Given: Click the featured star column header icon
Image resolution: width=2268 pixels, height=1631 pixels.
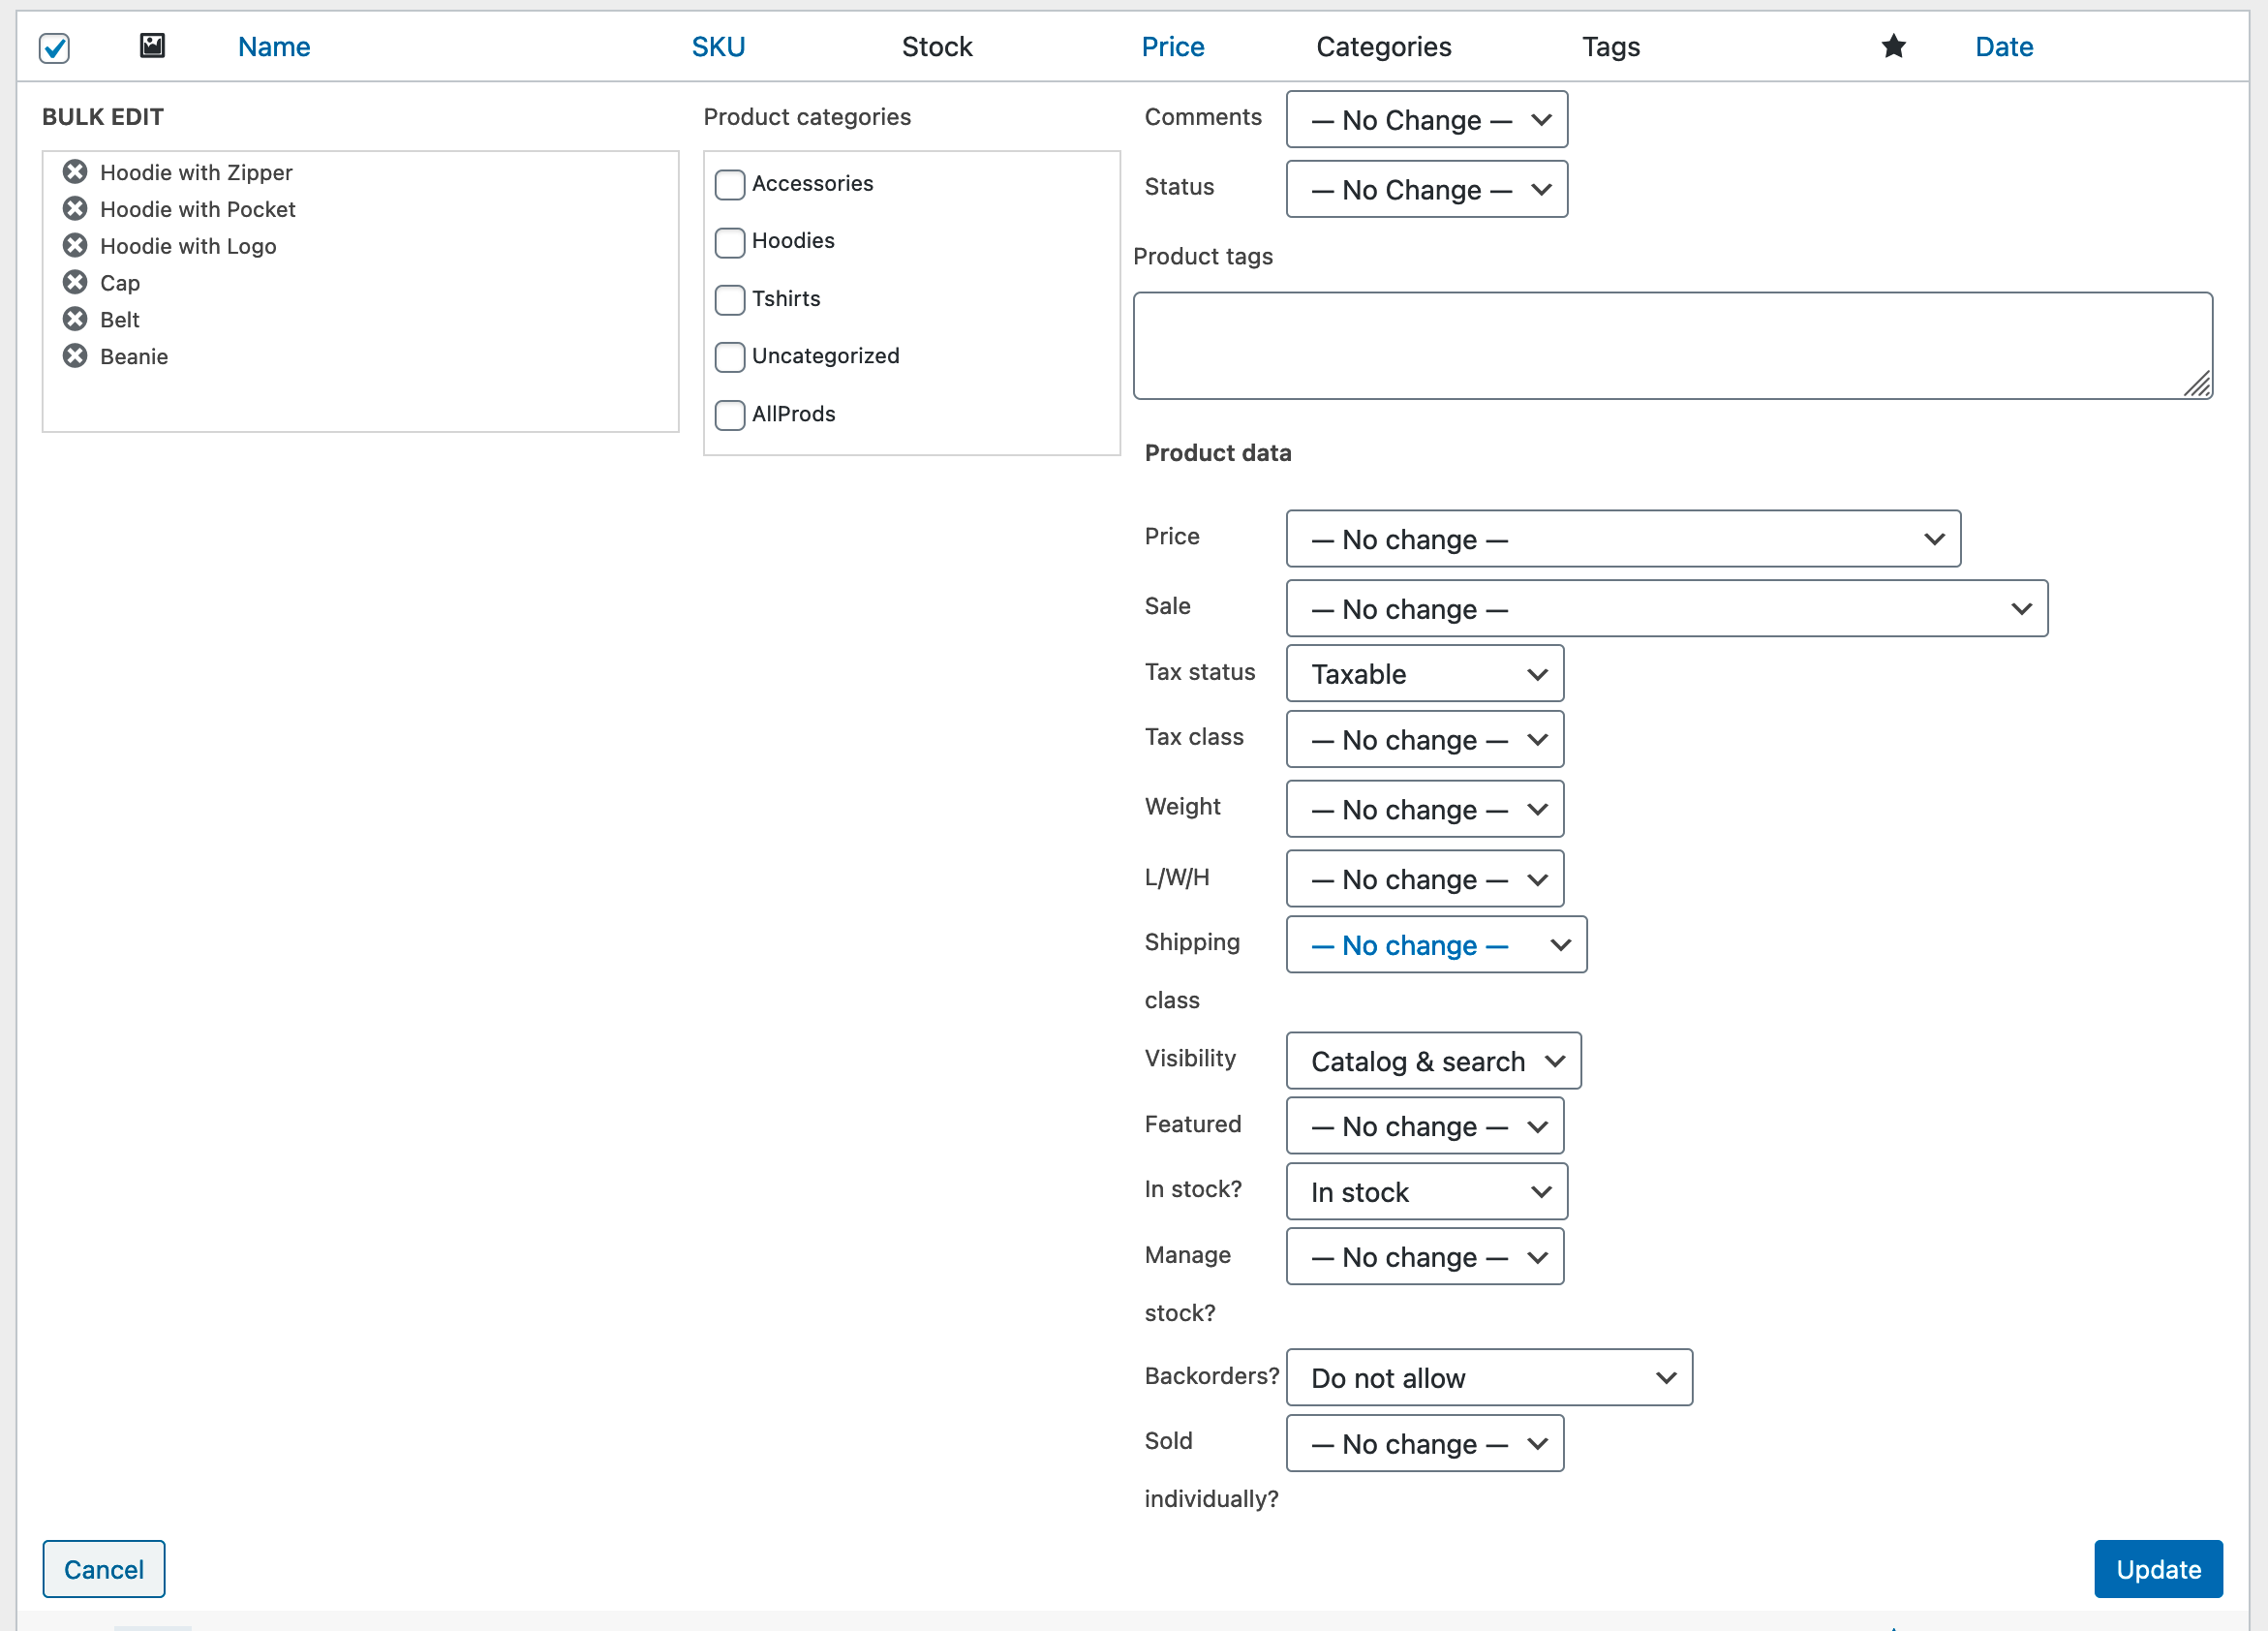Looking at the screenshot, I should 1893,46.
